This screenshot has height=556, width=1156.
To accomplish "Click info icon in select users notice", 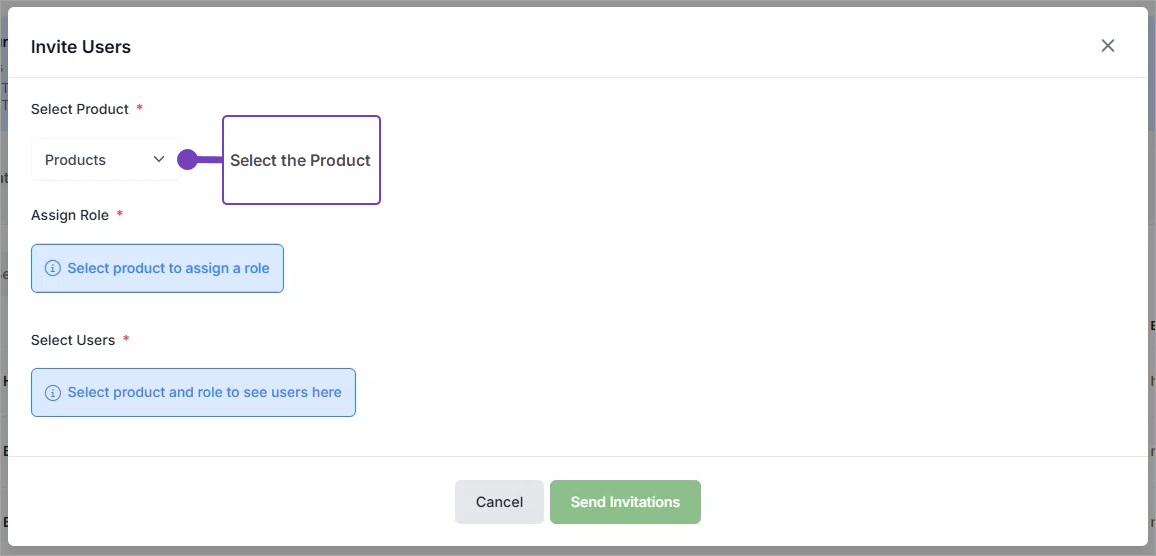I will click(53, 393).
